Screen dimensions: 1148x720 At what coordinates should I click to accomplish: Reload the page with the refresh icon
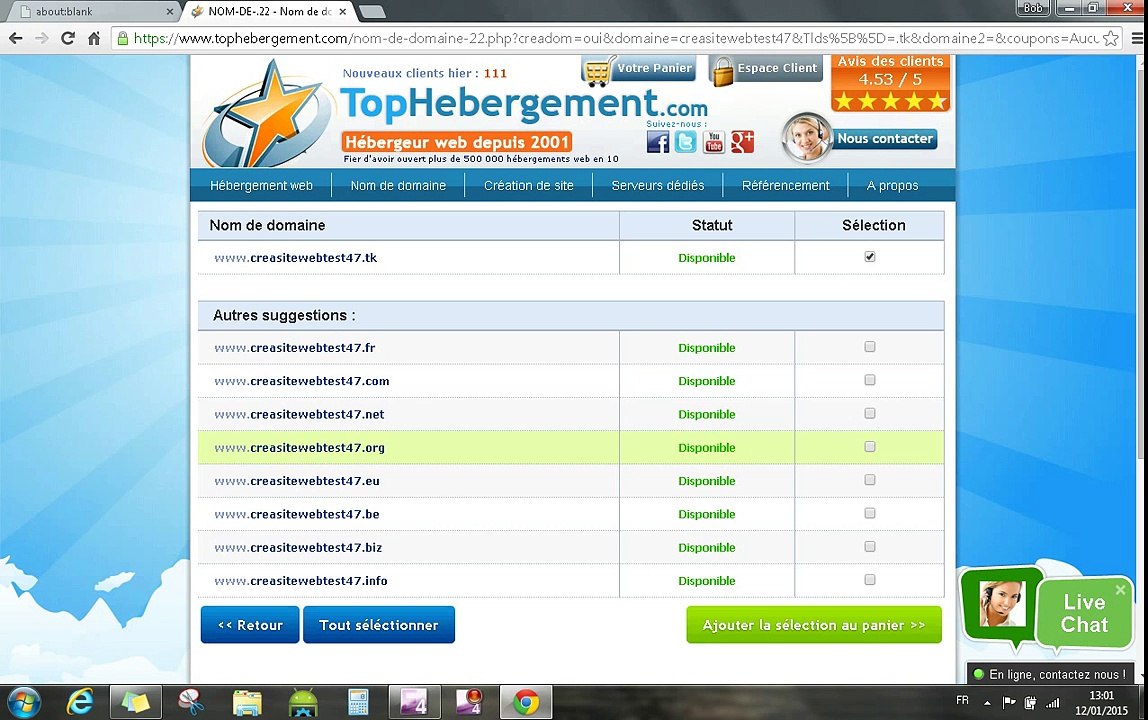click(x=67, y=38)
